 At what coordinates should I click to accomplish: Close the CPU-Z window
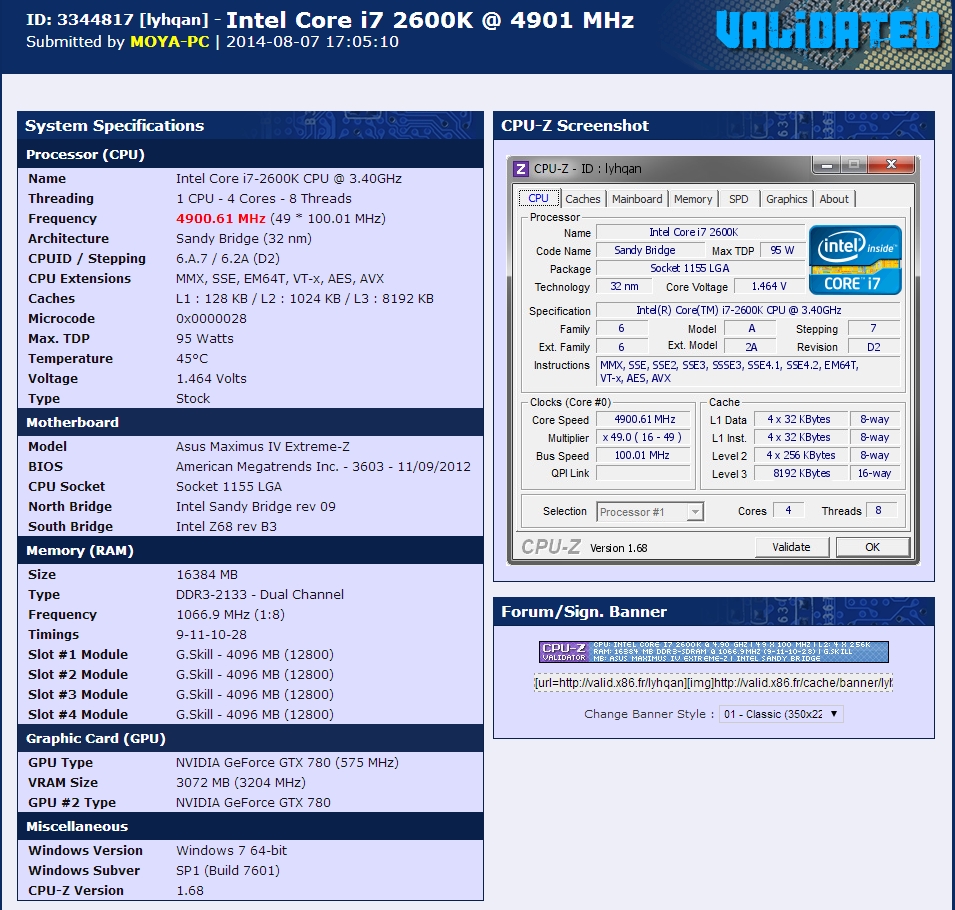click(891, 164)
